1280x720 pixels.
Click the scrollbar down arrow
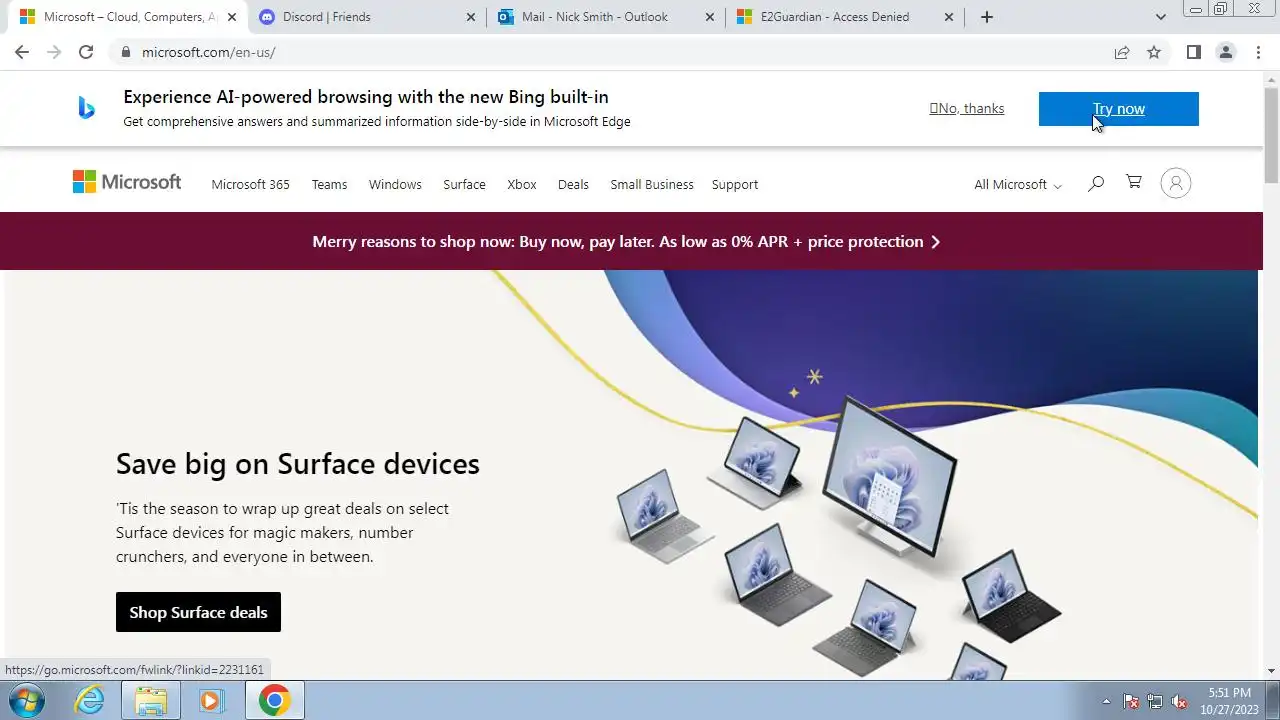[x=1271, y=671]
